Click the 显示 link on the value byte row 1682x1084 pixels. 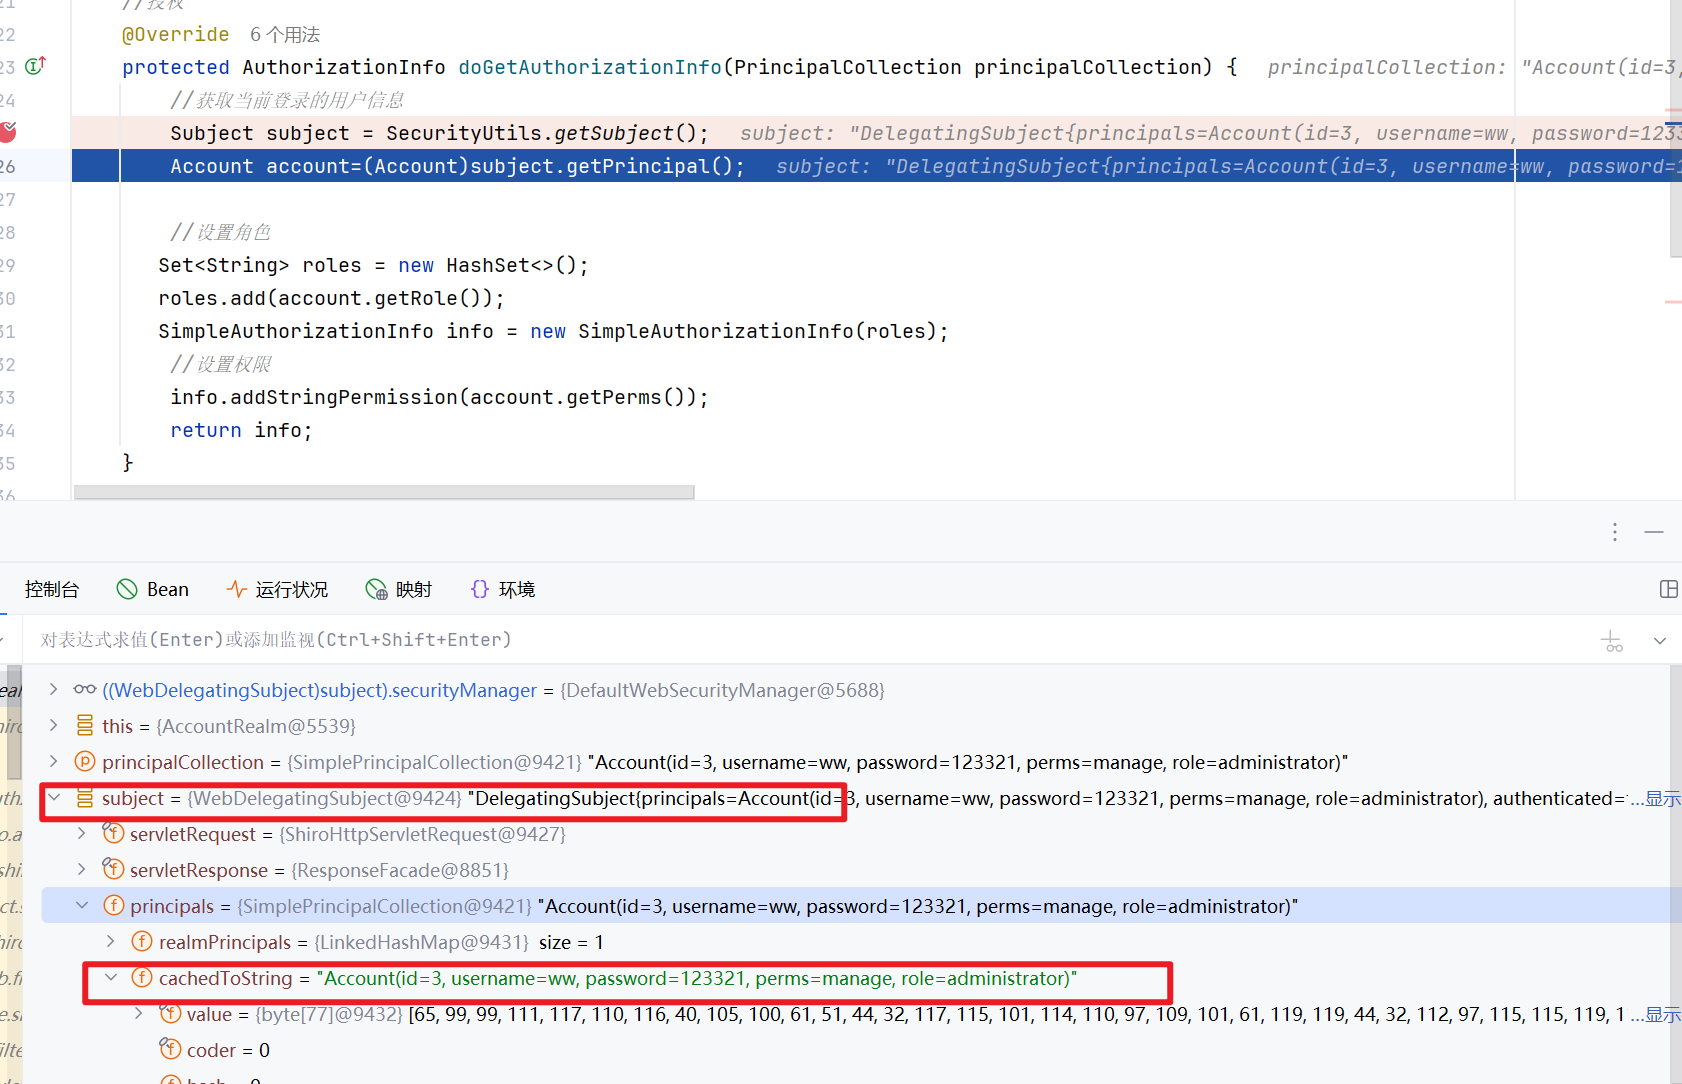1662,1014
